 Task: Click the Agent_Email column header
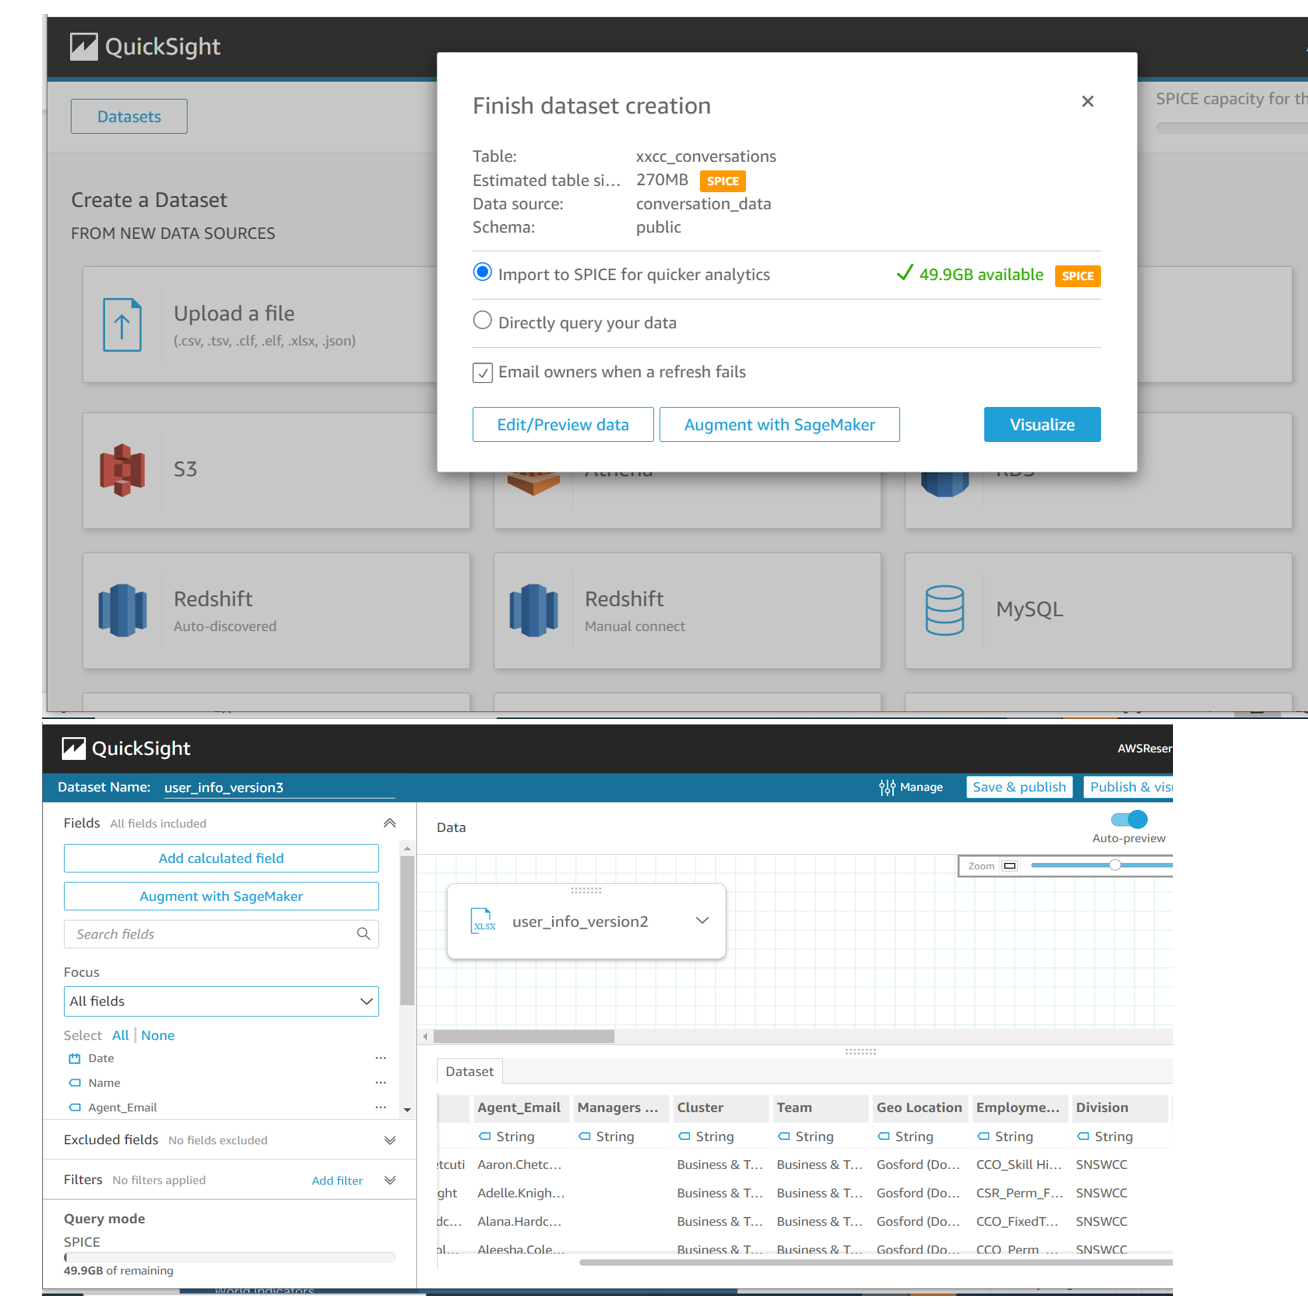(x=519, y=1108)
